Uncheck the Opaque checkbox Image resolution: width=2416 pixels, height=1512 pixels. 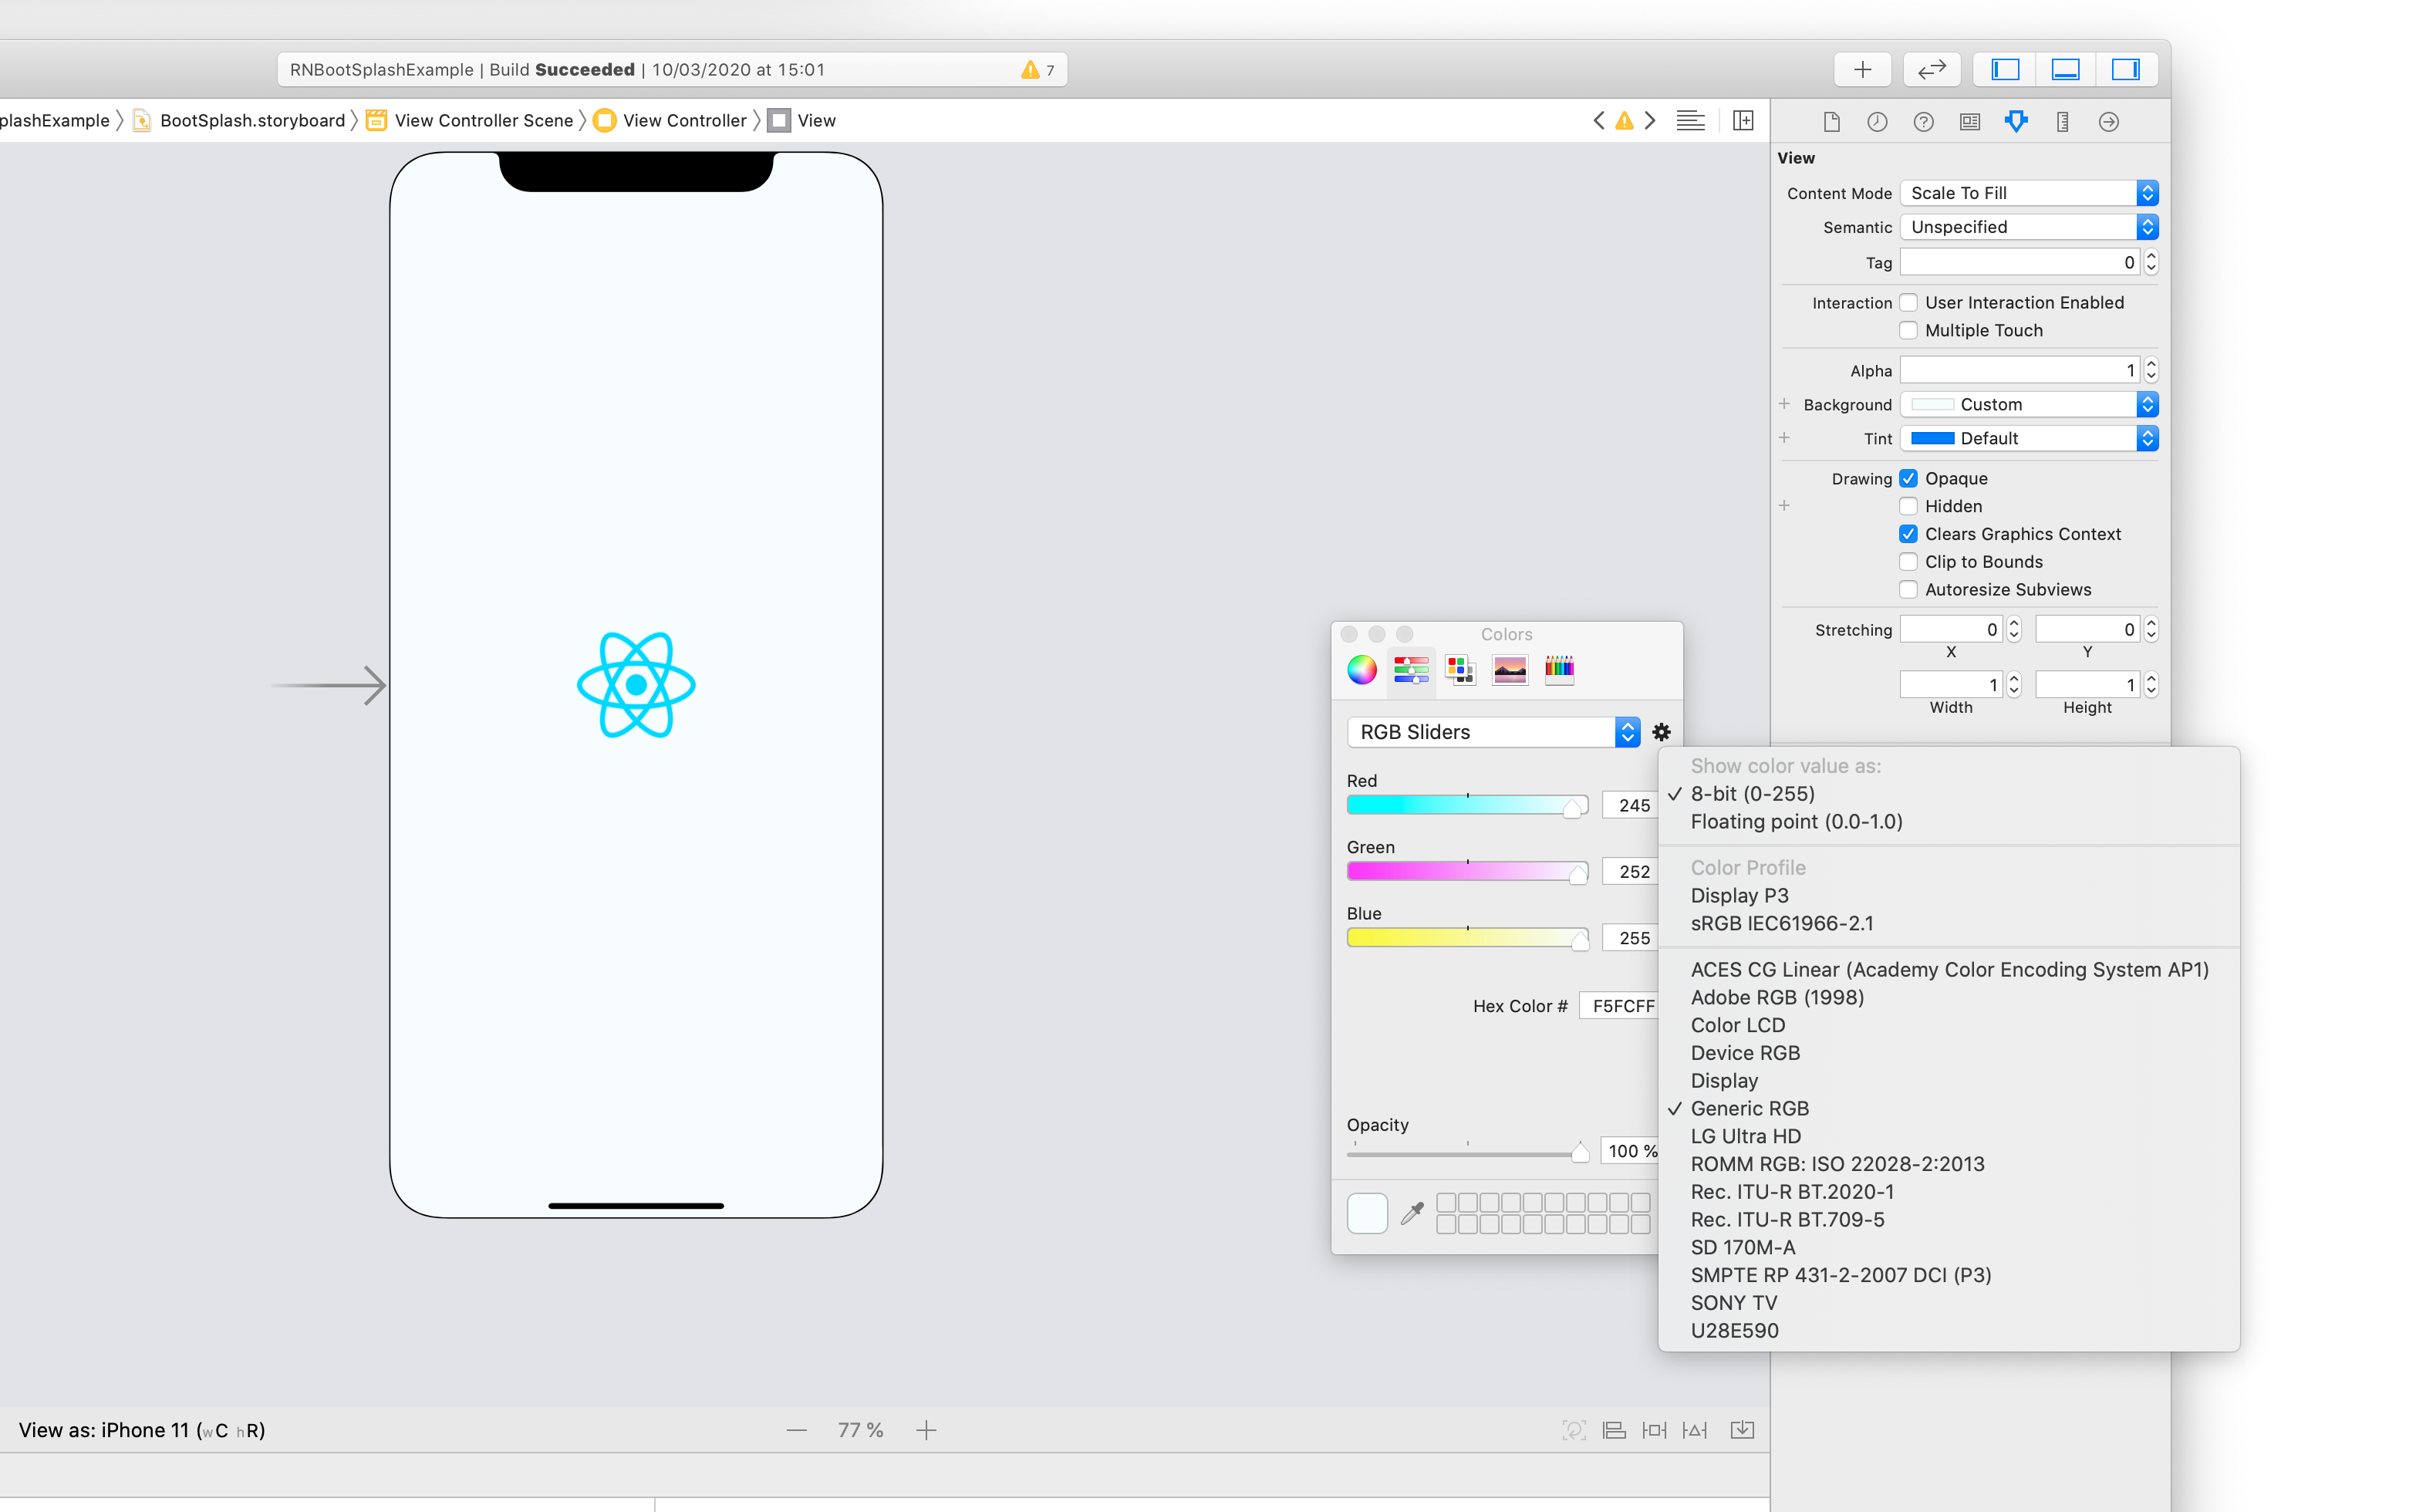[1909, 478]
